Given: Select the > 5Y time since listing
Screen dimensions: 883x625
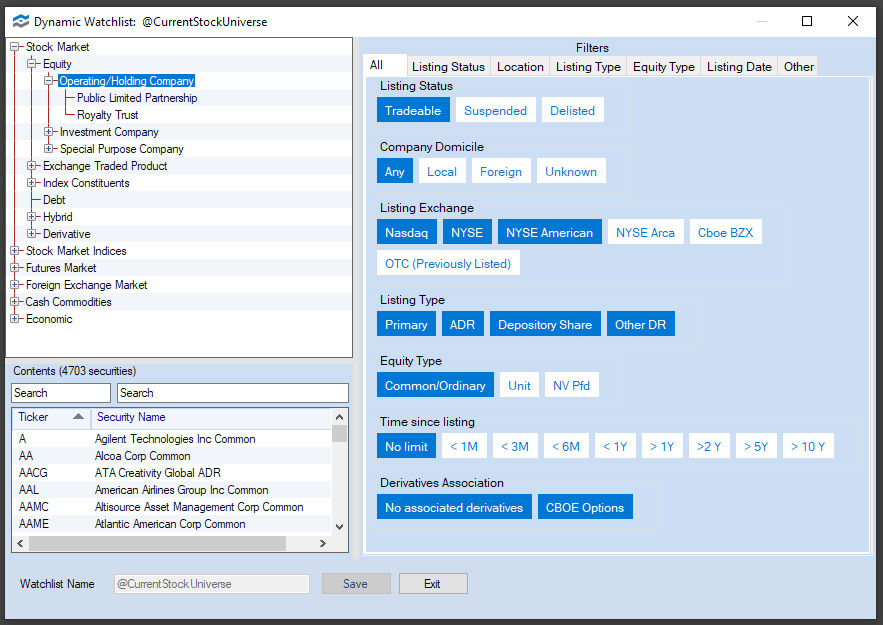Looking at the screenshot, I should (x=758, y=446).
